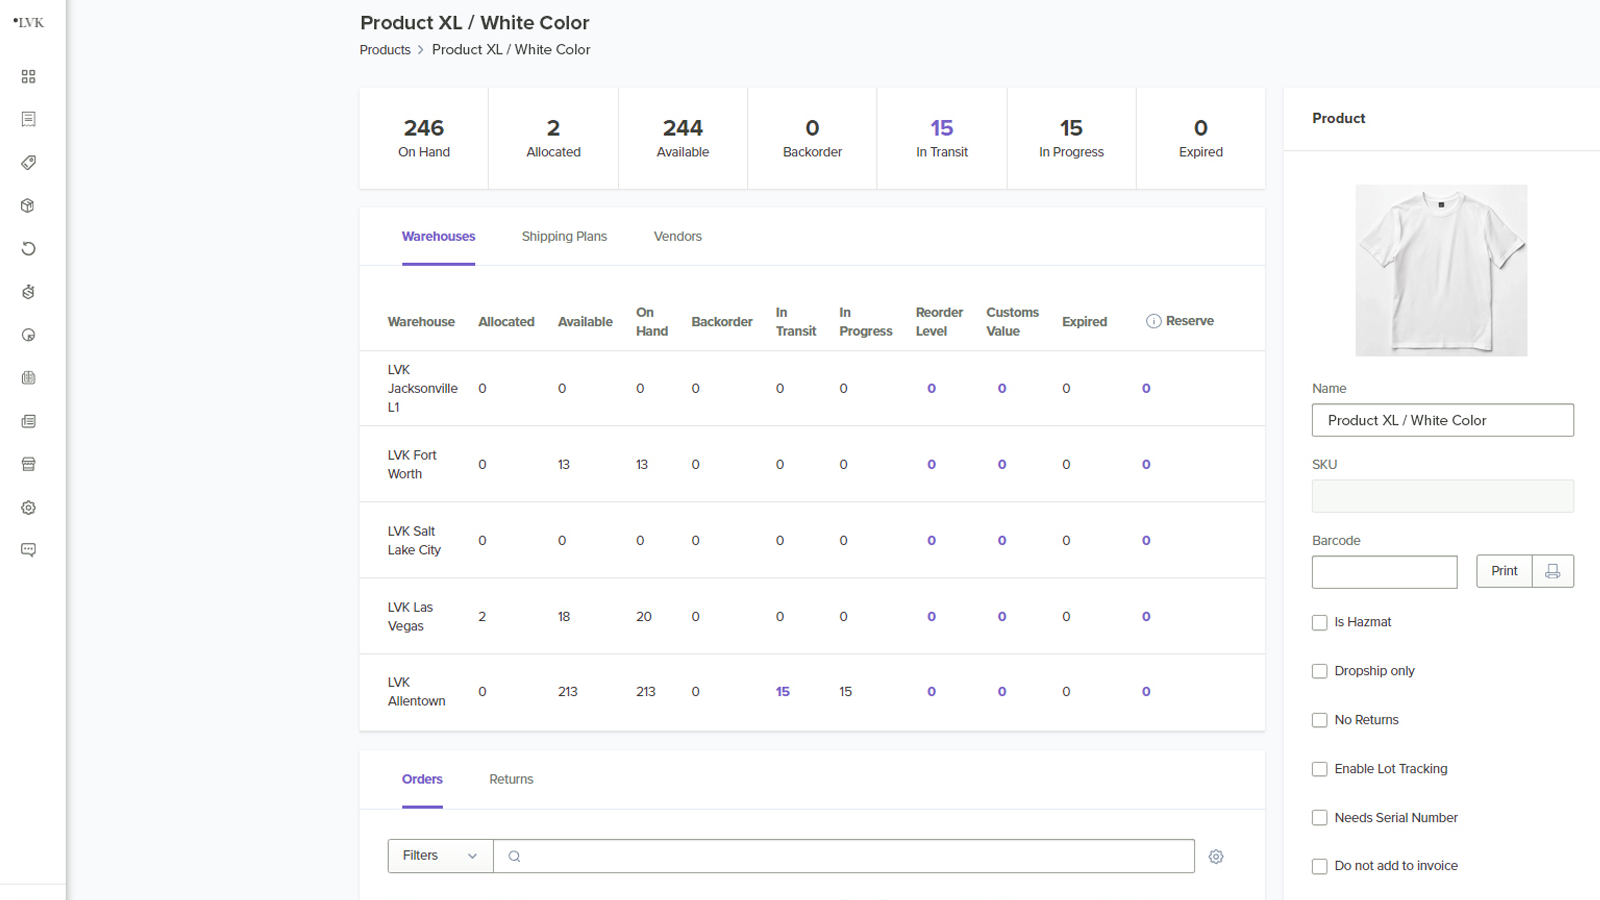Click the chat bubble icon in sidebar
This screenshot has width=1600, height=900.
[28, 550]
